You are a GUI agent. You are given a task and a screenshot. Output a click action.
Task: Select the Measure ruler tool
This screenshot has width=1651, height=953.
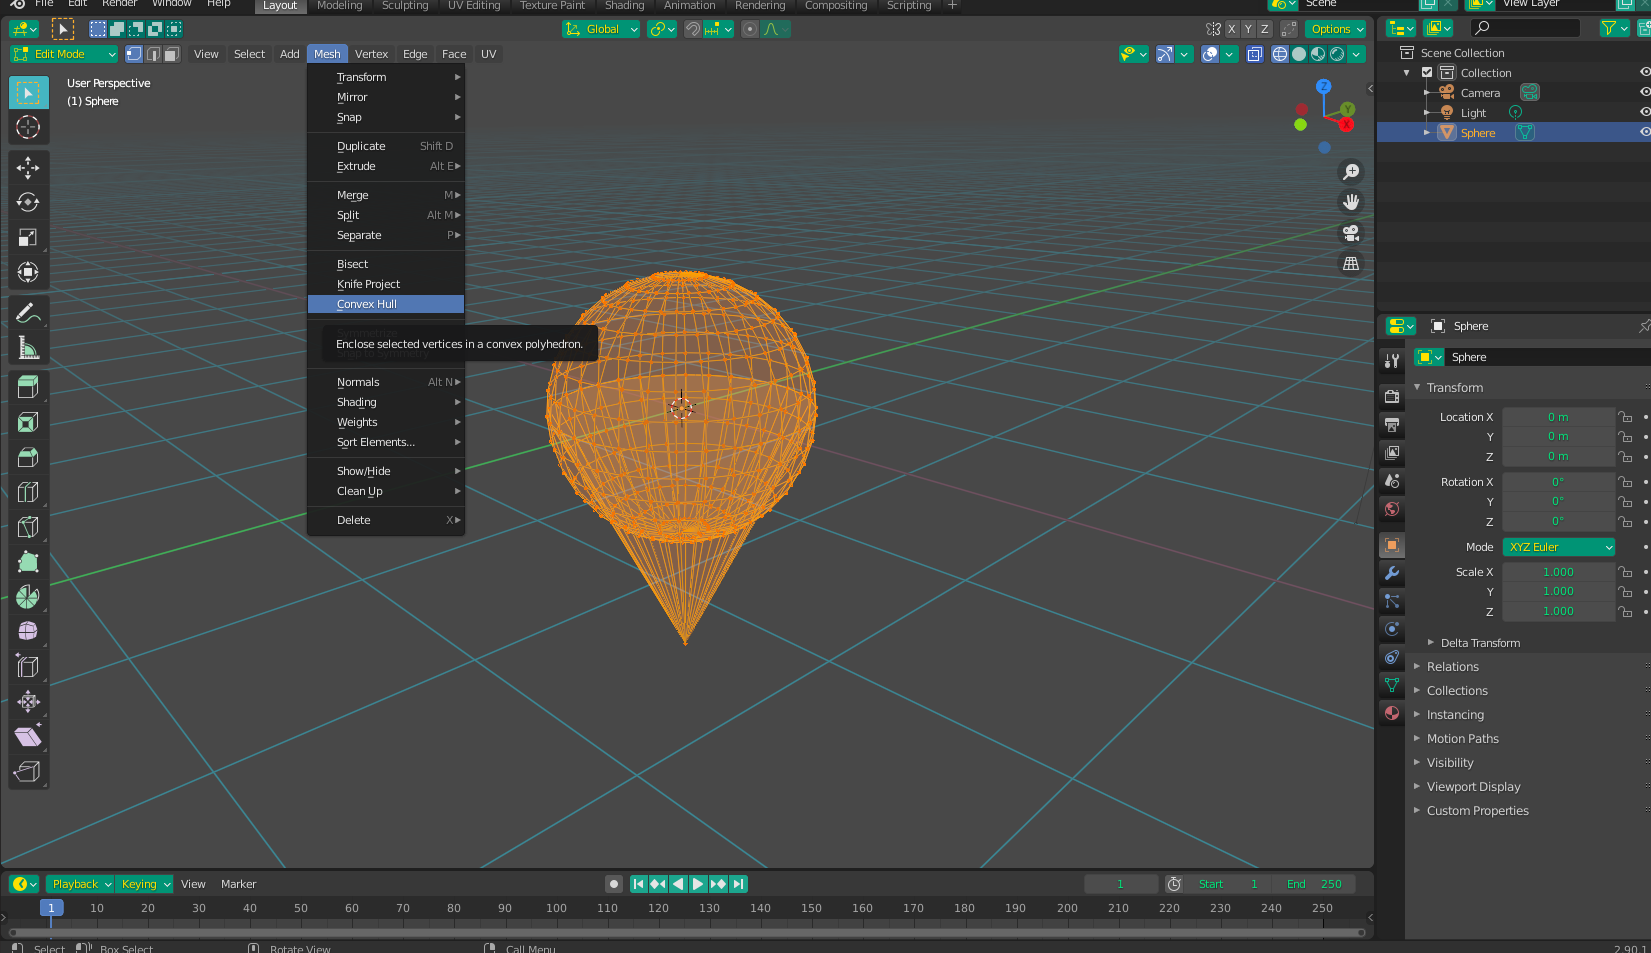click(x=28, y=347)
